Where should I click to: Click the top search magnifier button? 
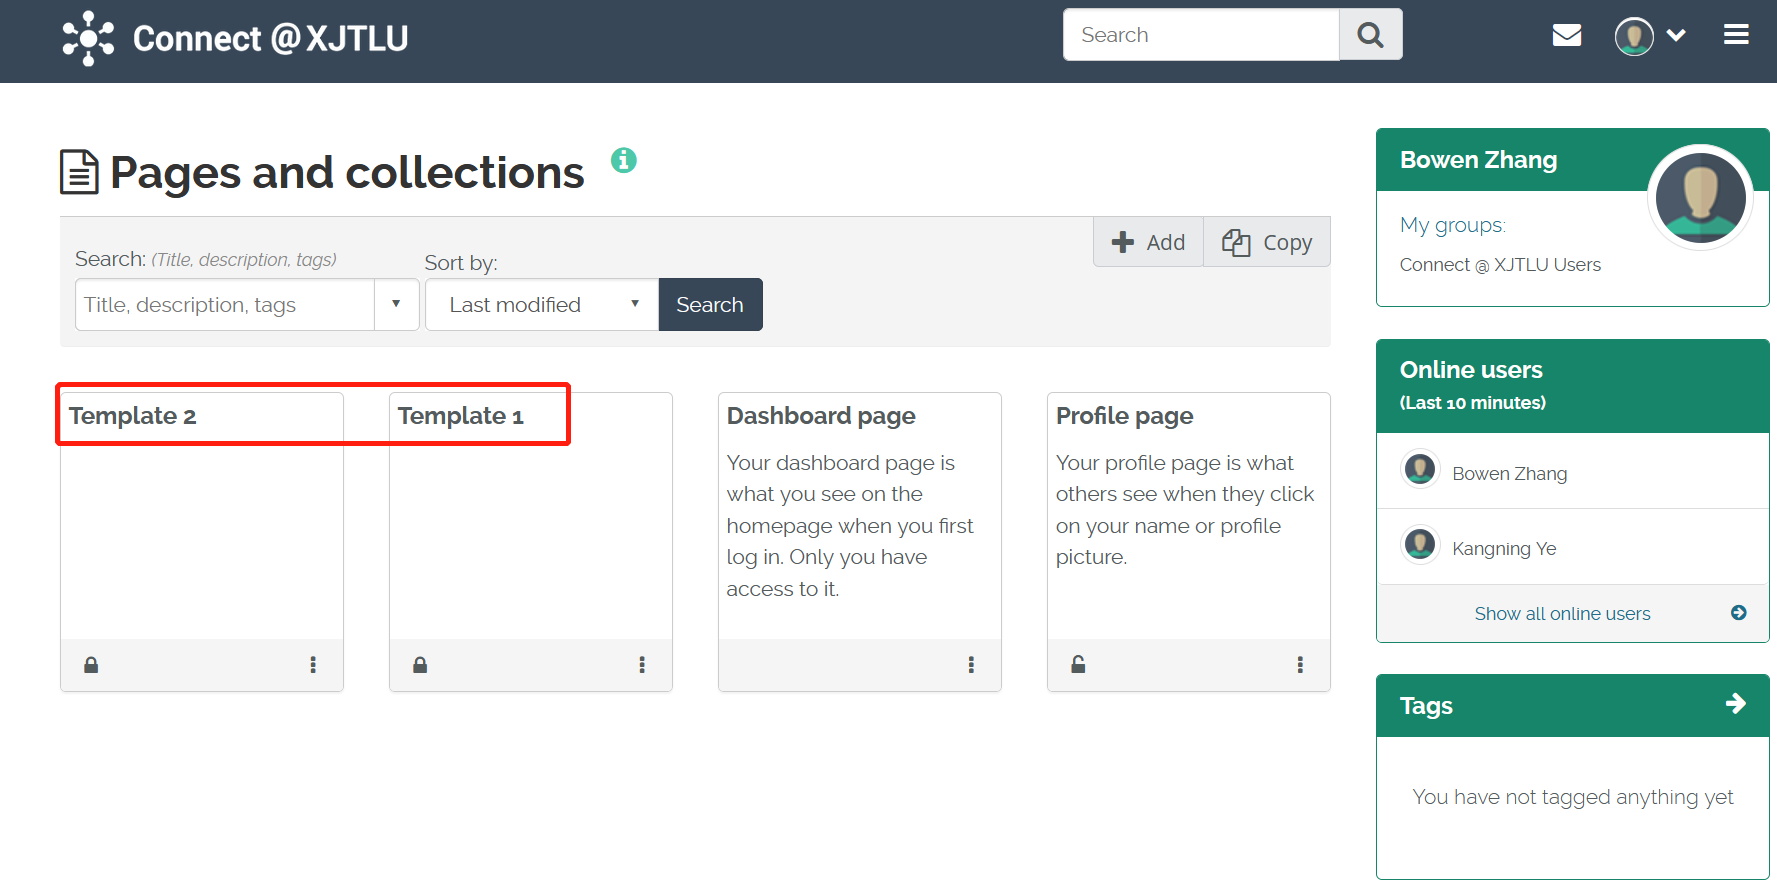pos(1370,35)
